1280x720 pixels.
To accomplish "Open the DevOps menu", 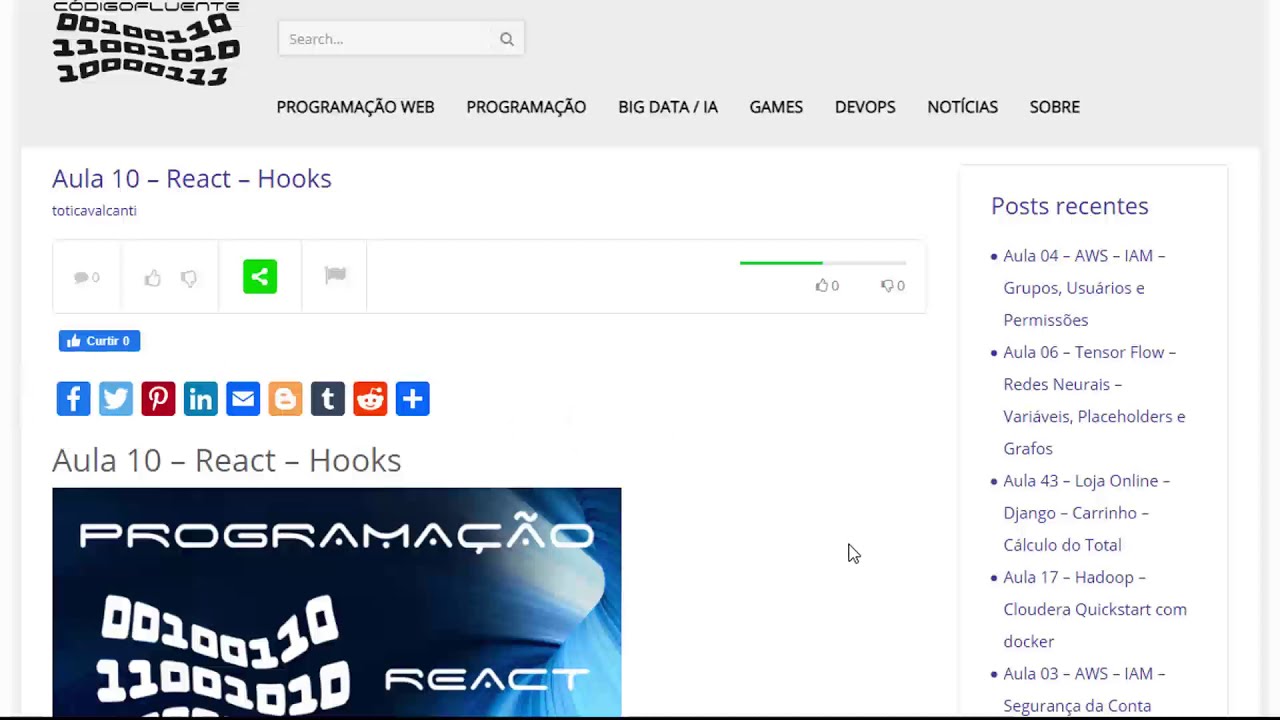I will tap(865, 107).
